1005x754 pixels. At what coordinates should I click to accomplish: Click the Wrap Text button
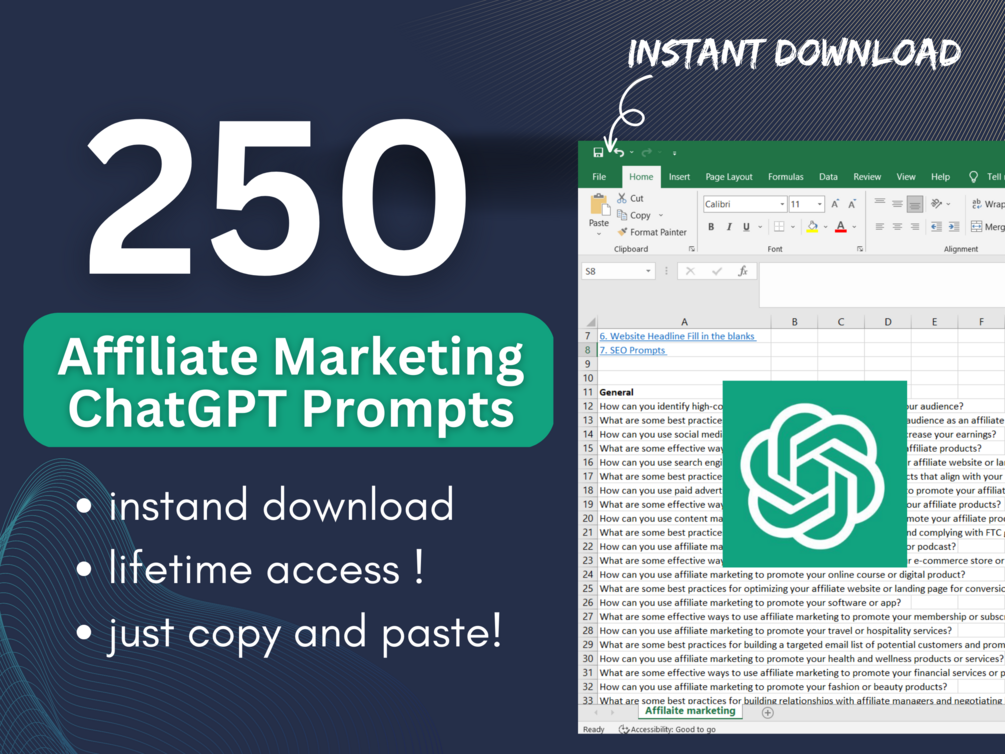[988, 204]
